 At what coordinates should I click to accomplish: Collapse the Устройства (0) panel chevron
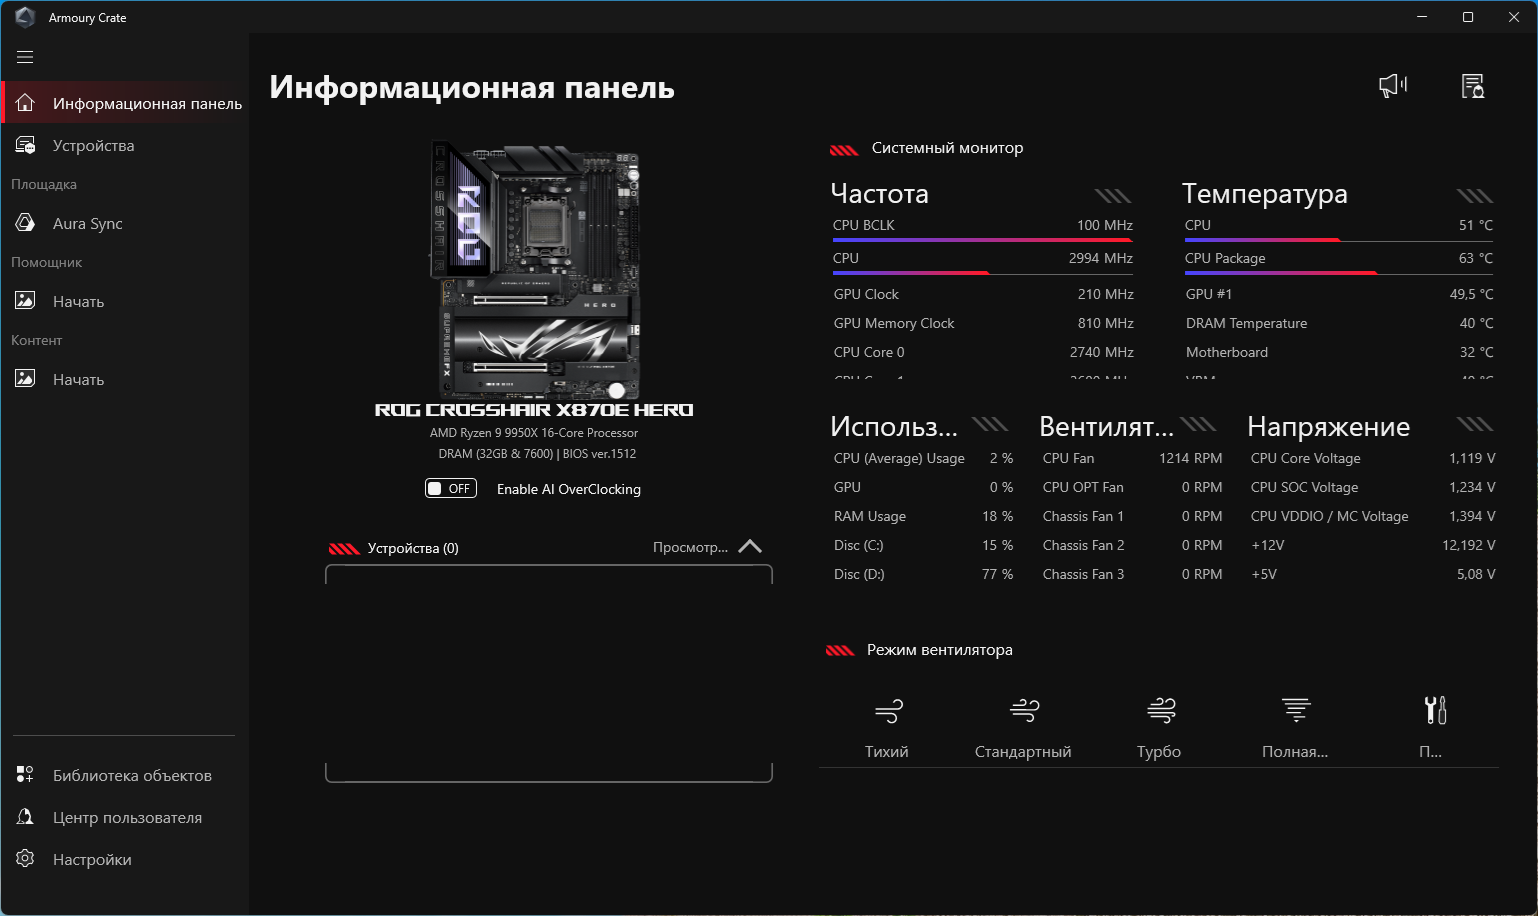click(x=750, y=546)
